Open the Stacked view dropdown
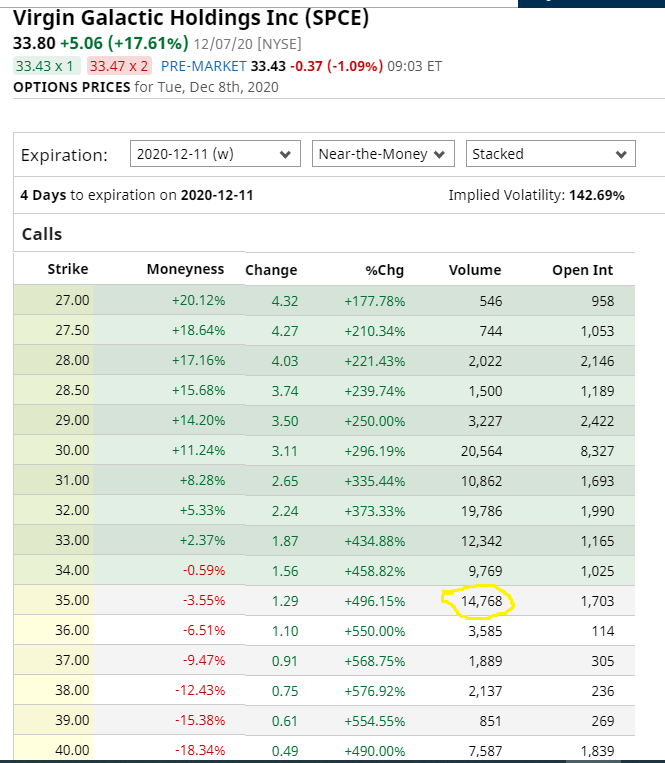The width and height of the screenshot is (665, 763). click(550, 154)
